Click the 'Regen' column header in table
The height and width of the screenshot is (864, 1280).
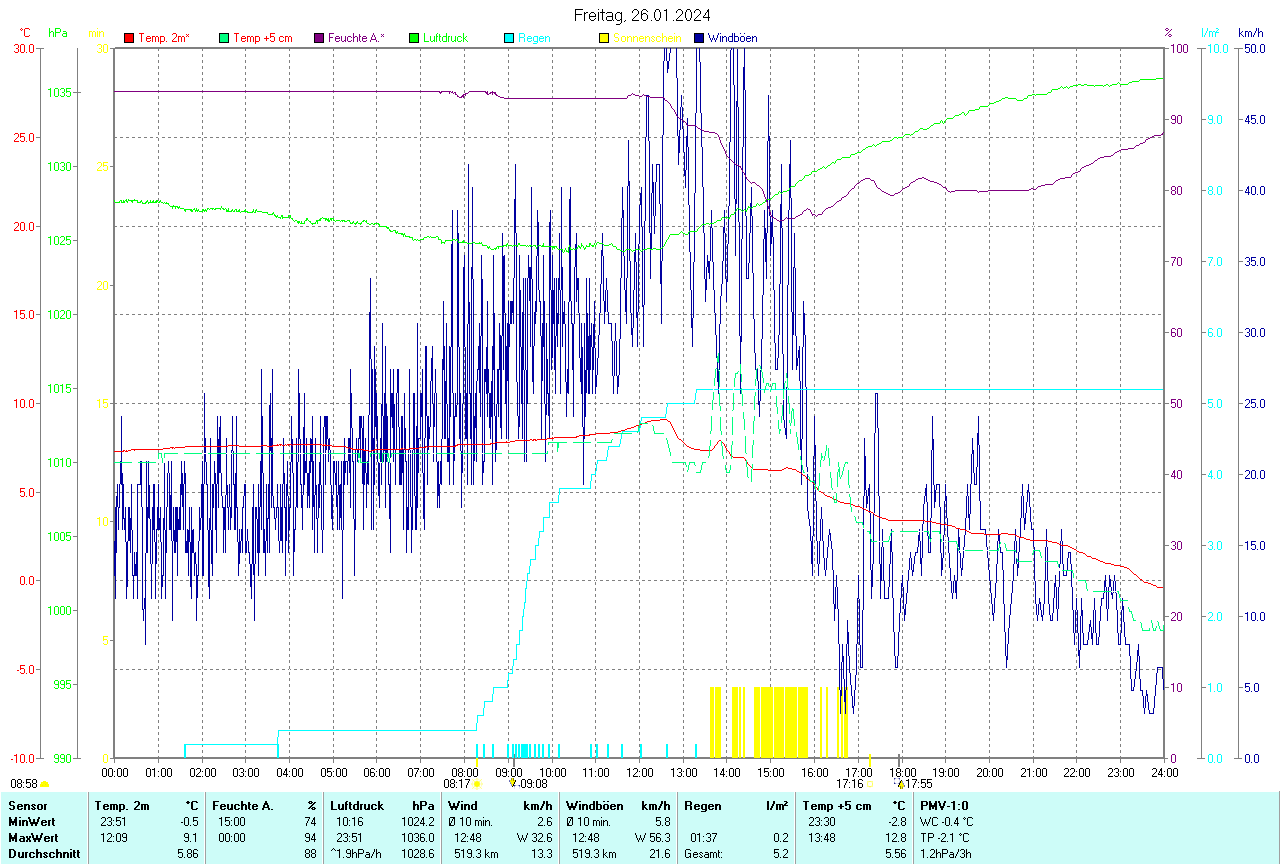click(702, 805)
